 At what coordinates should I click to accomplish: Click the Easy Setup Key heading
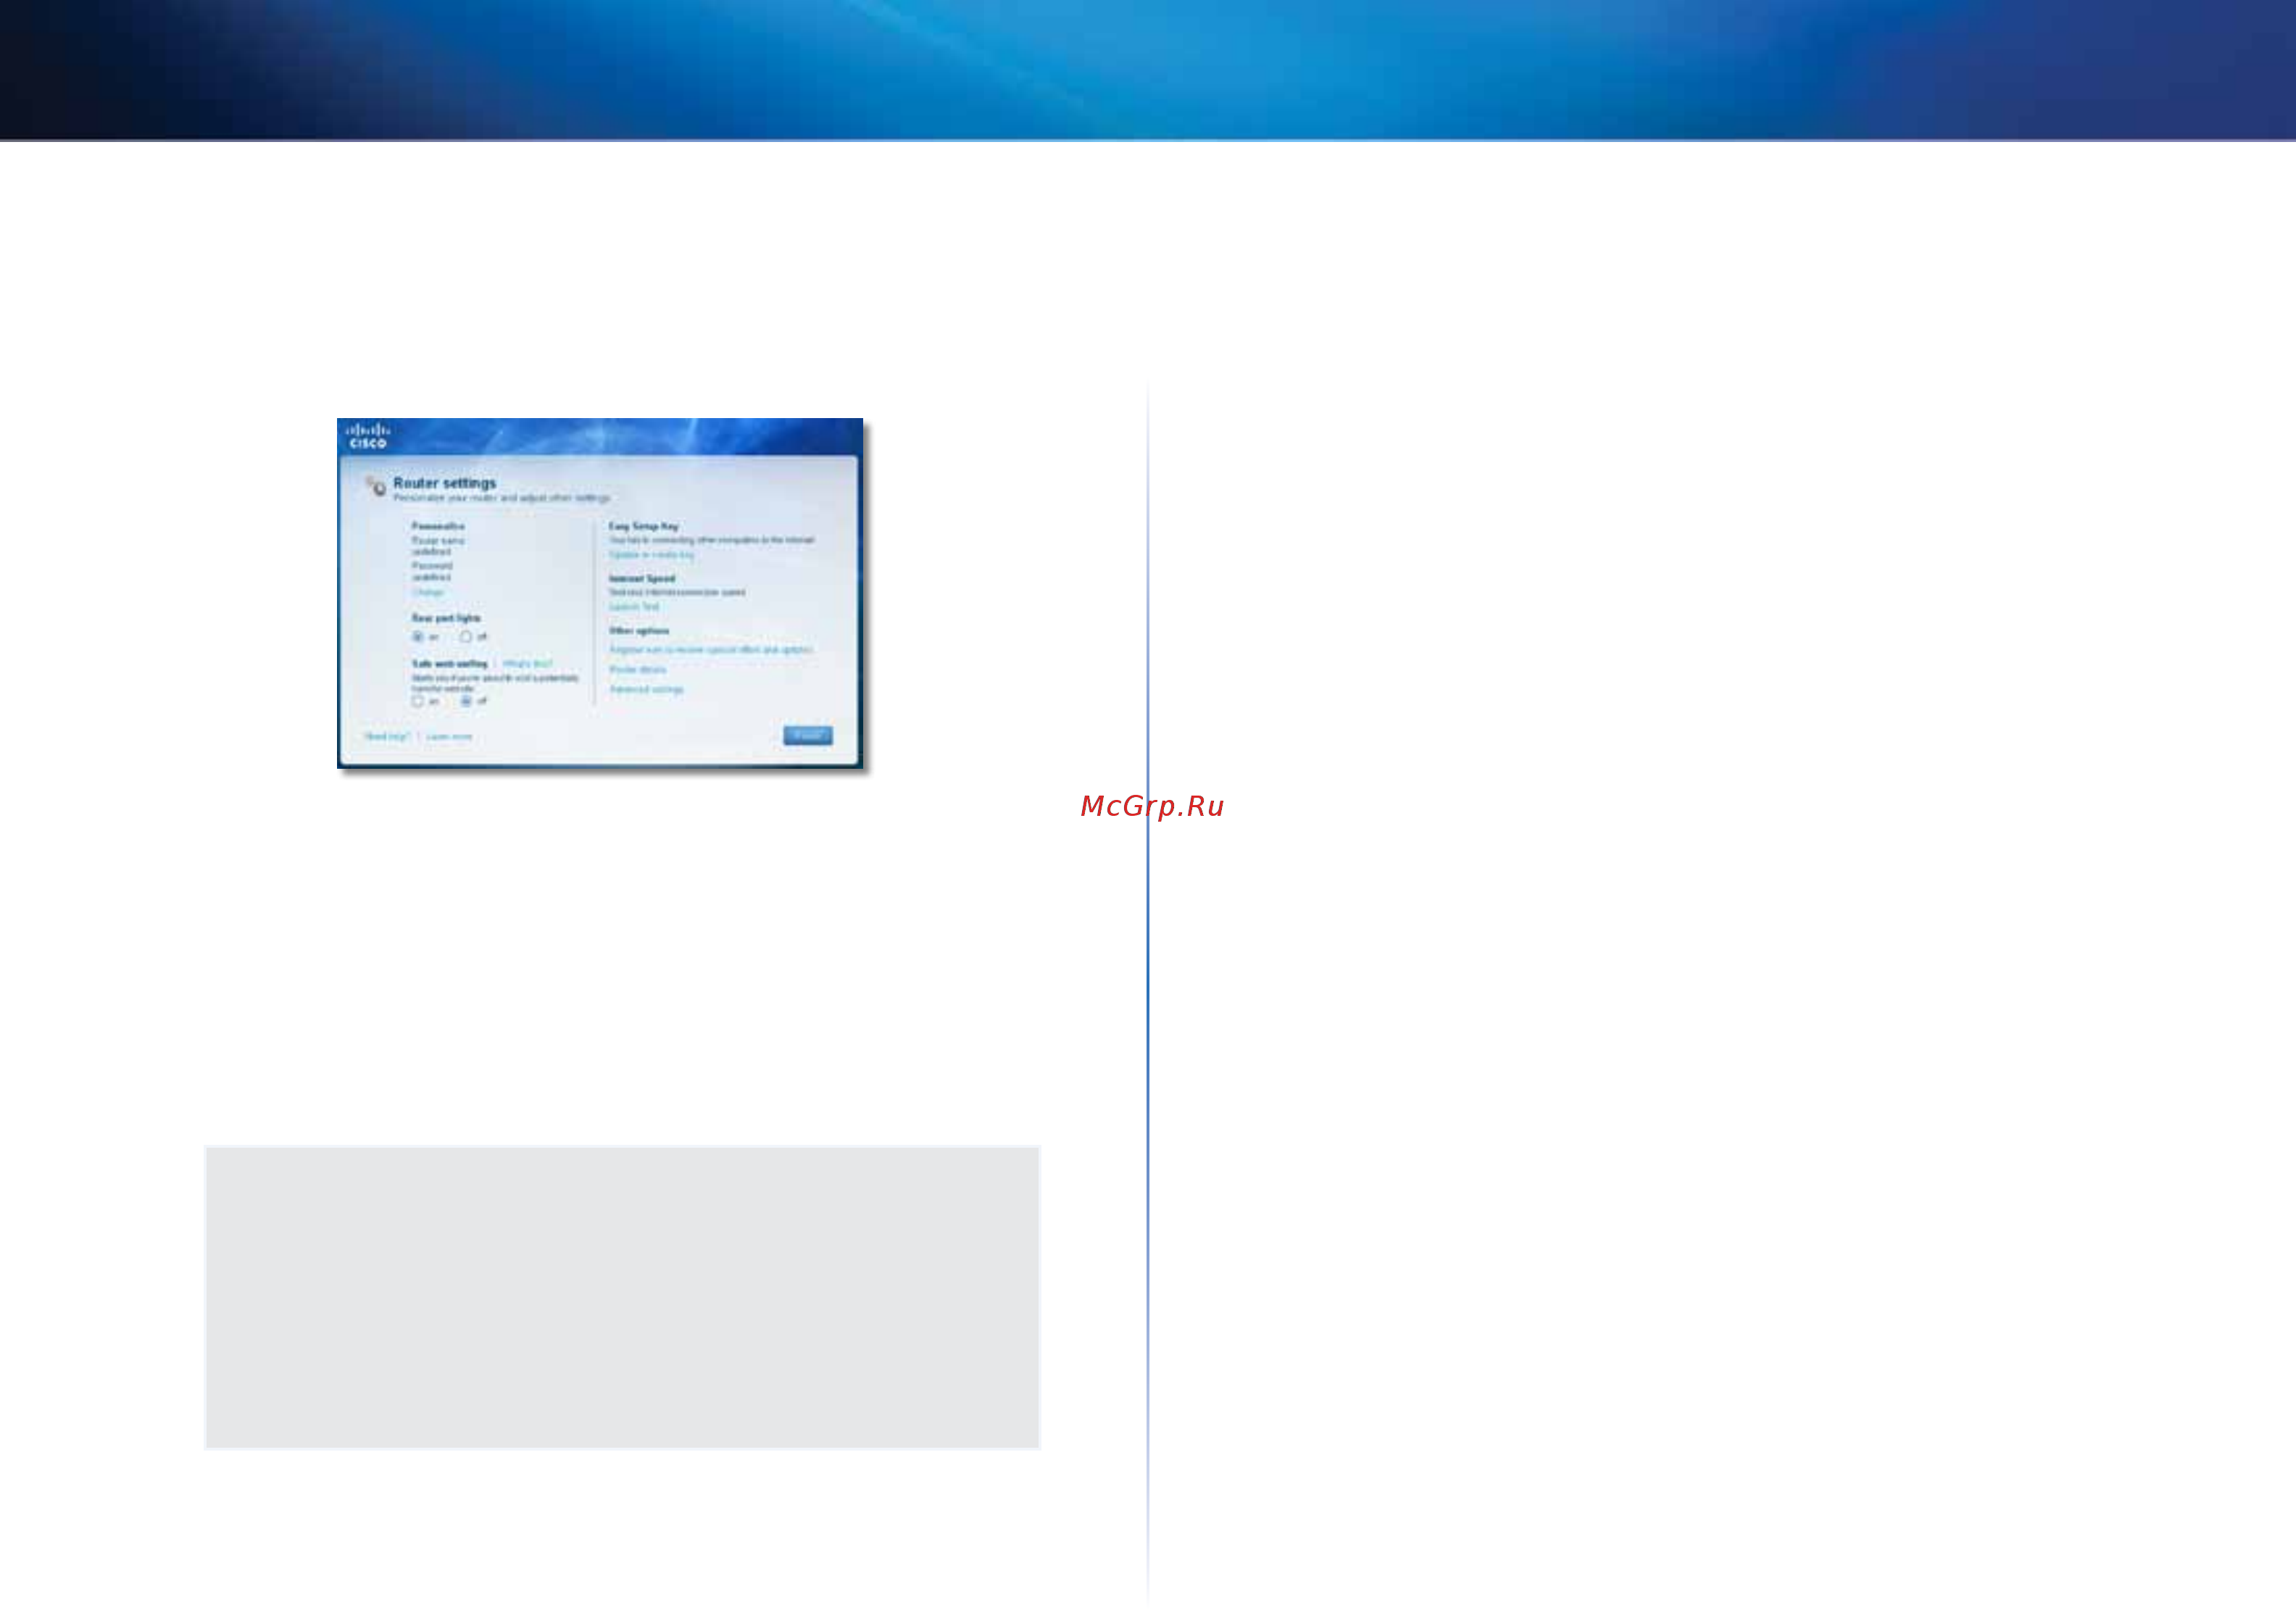tap(644, 526)
